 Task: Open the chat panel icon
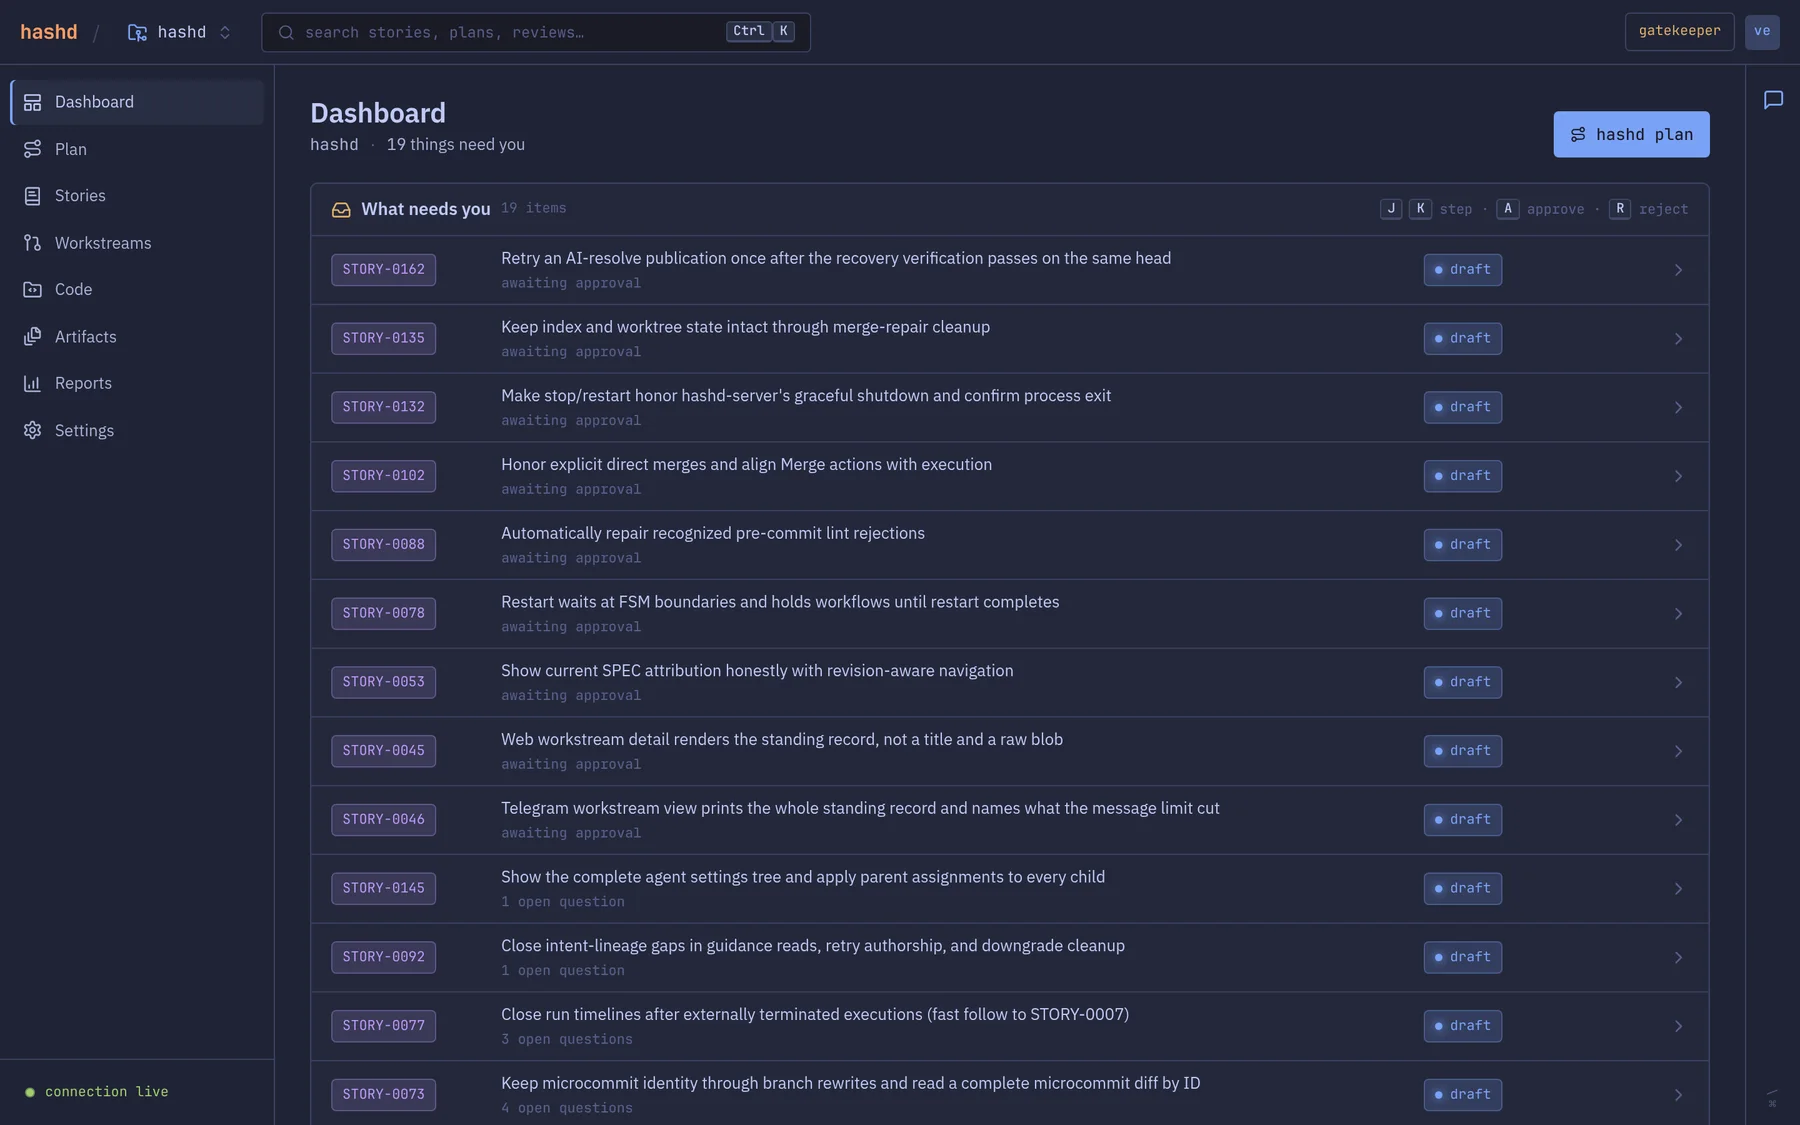click(1773, 100)
